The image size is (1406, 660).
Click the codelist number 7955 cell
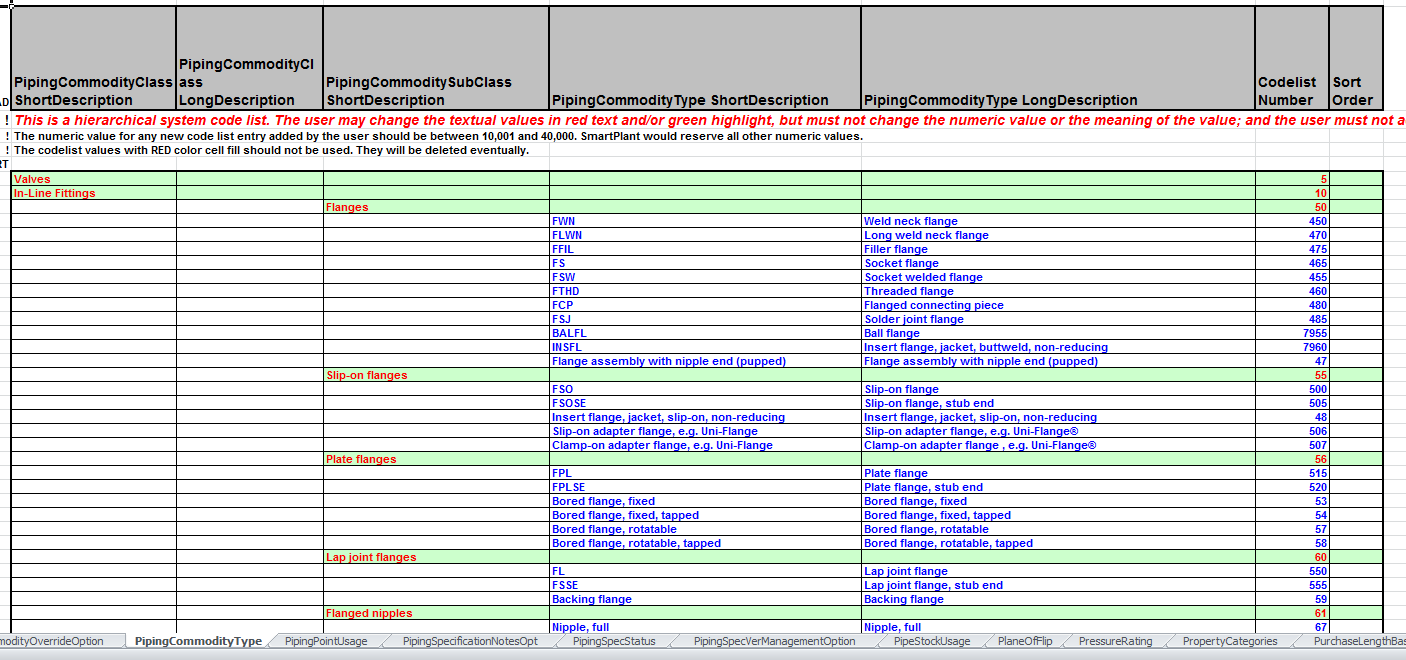tap(1292, 333)
